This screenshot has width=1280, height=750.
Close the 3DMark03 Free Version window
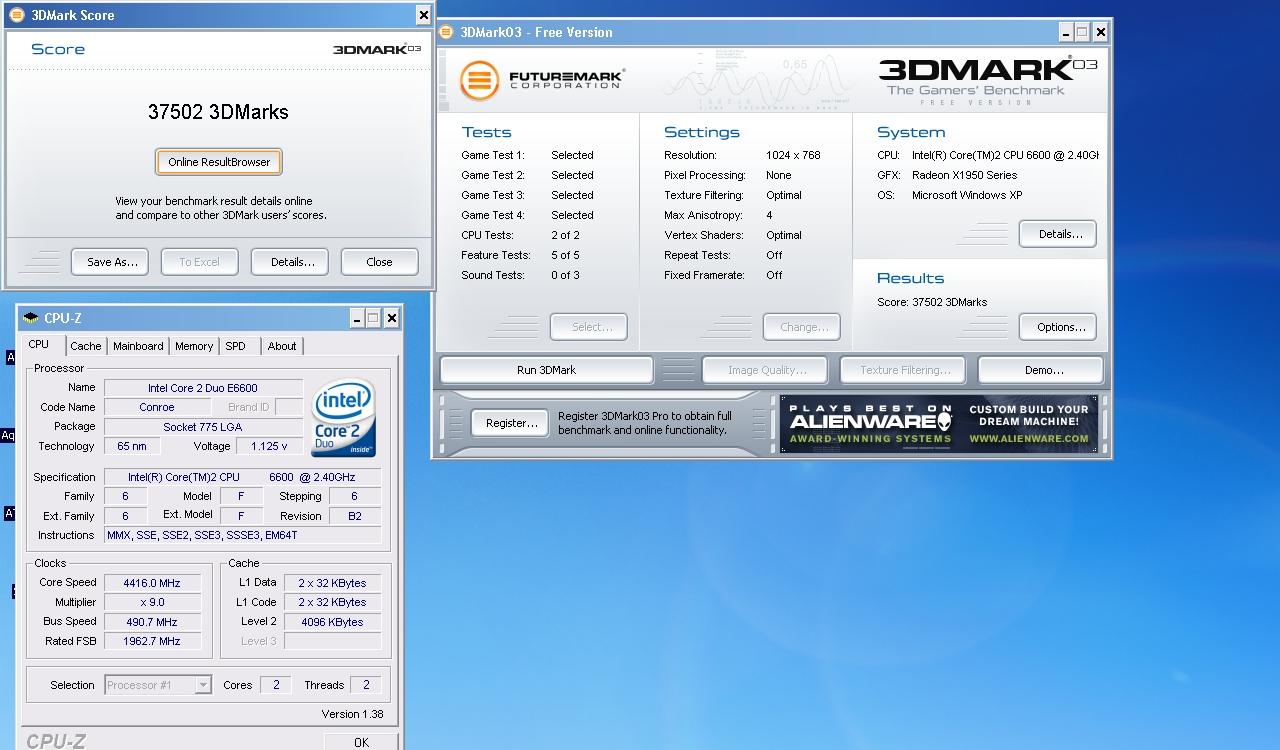coord(1100,32)
